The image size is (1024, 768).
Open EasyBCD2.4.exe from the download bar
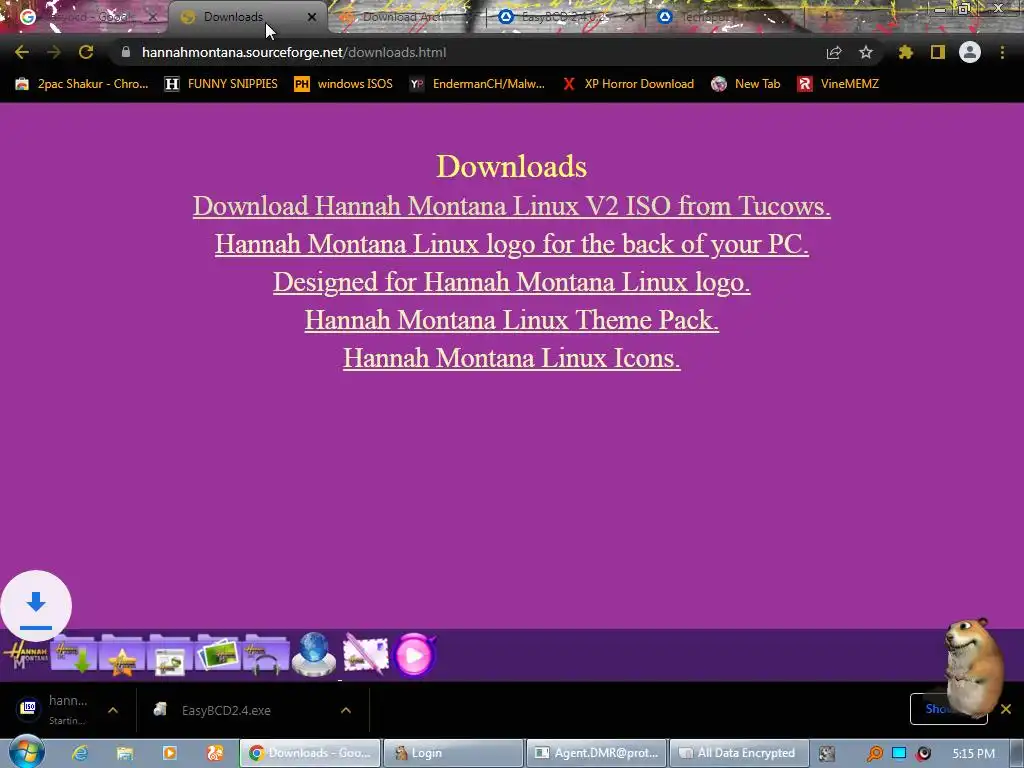(x=226, y=710)
